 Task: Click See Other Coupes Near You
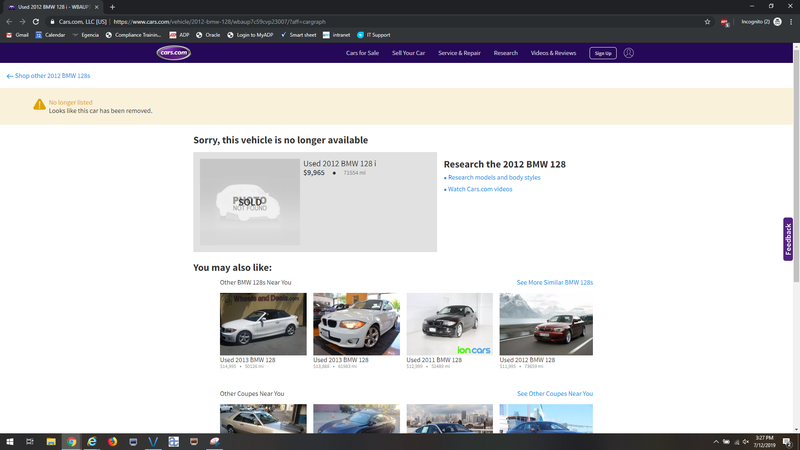(x=555, y=394)
